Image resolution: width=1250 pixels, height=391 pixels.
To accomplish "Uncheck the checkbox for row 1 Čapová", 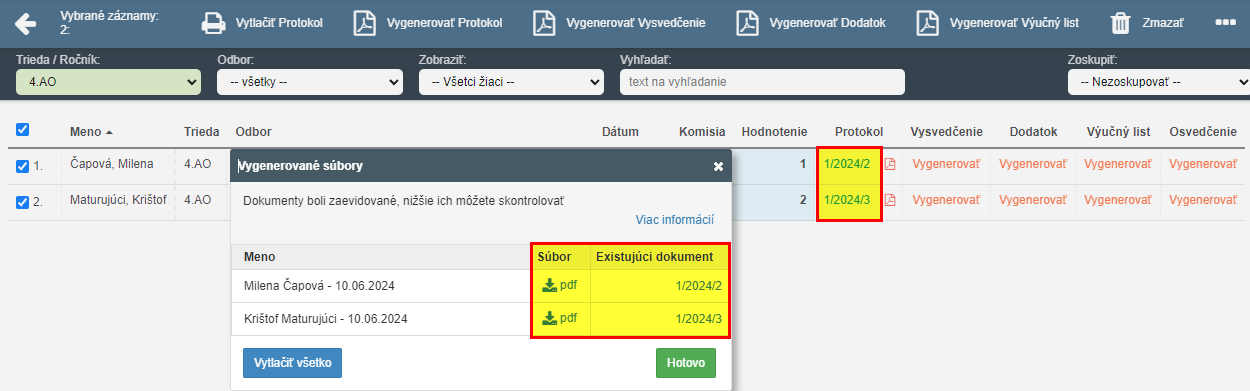I will point(23,166).
